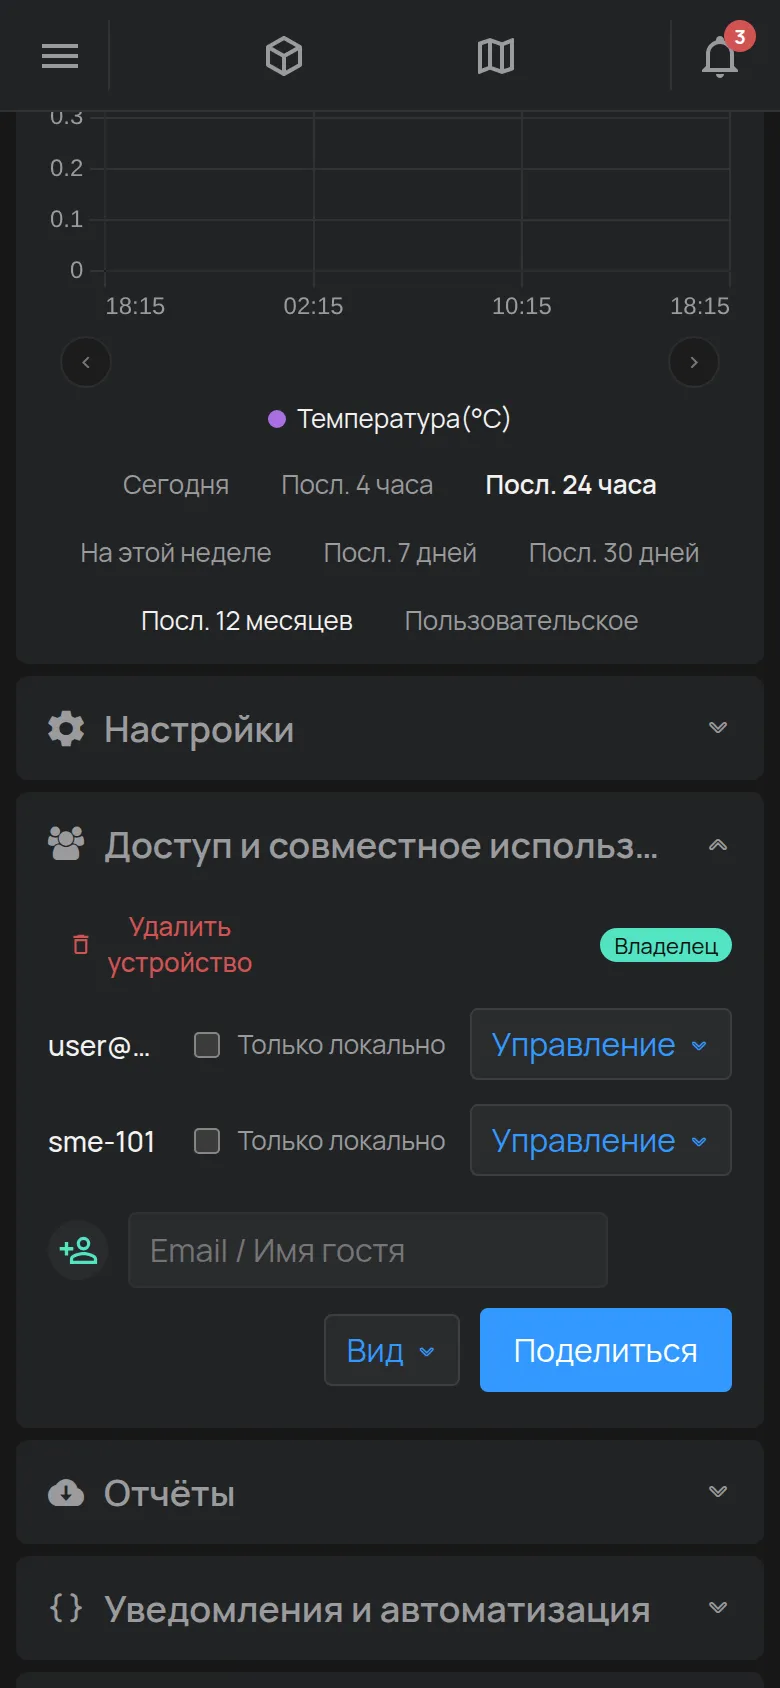Open Управление dropdown for user@ row
Screen dimensions: 780x1688
(x=601, y=1044)
